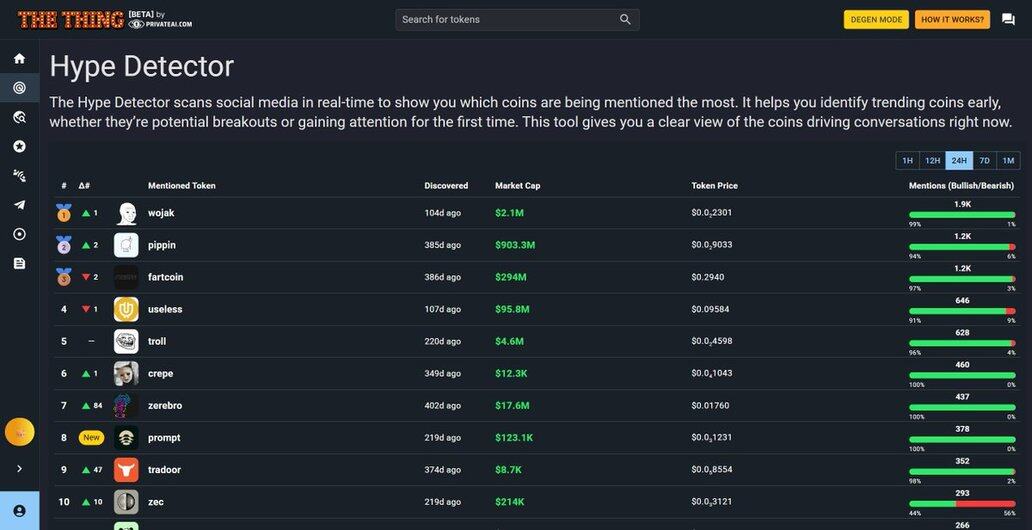Click the How It Works button
The width and height of the screenshot is (1032, 530).
[x=952, y=19]
